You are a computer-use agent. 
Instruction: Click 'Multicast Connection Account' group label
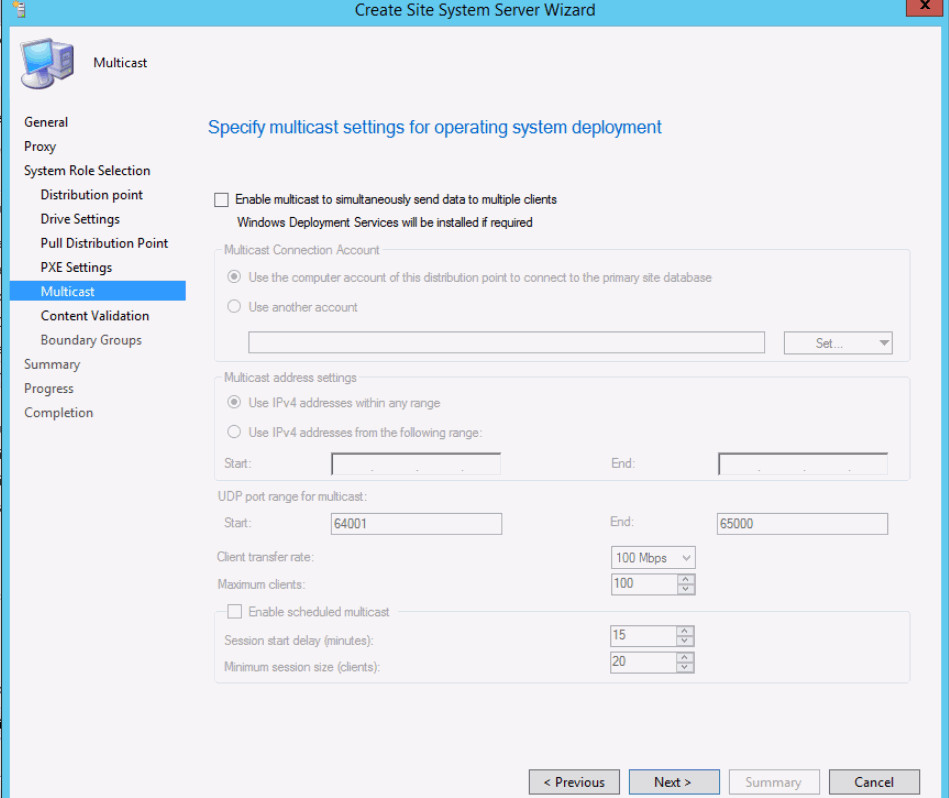point(301,250)
